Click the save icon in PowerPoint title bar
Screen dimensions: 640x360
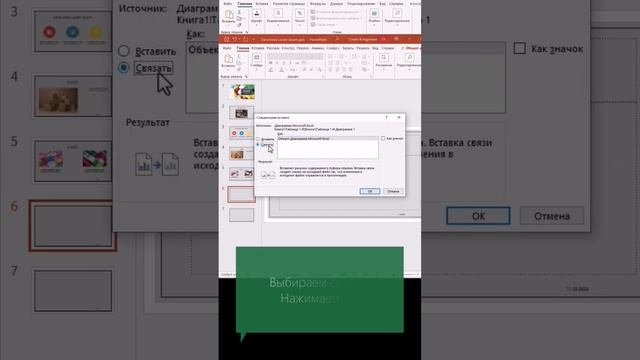227,39
